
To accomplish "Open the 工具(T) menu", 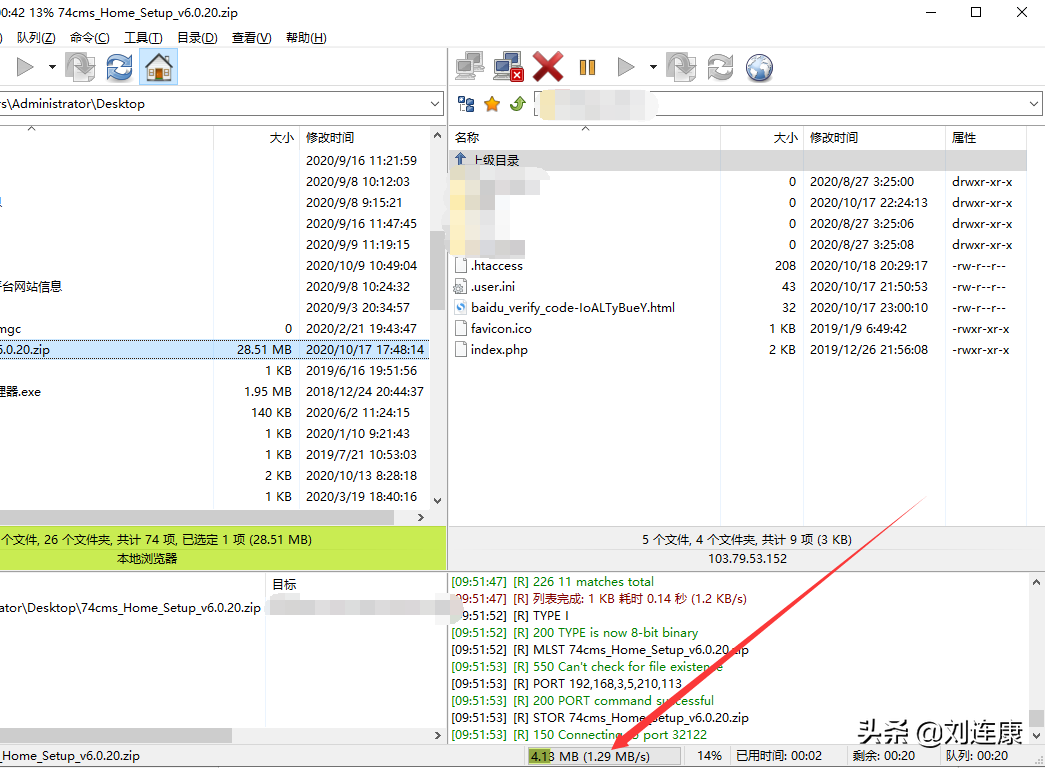I will (143, 38).
